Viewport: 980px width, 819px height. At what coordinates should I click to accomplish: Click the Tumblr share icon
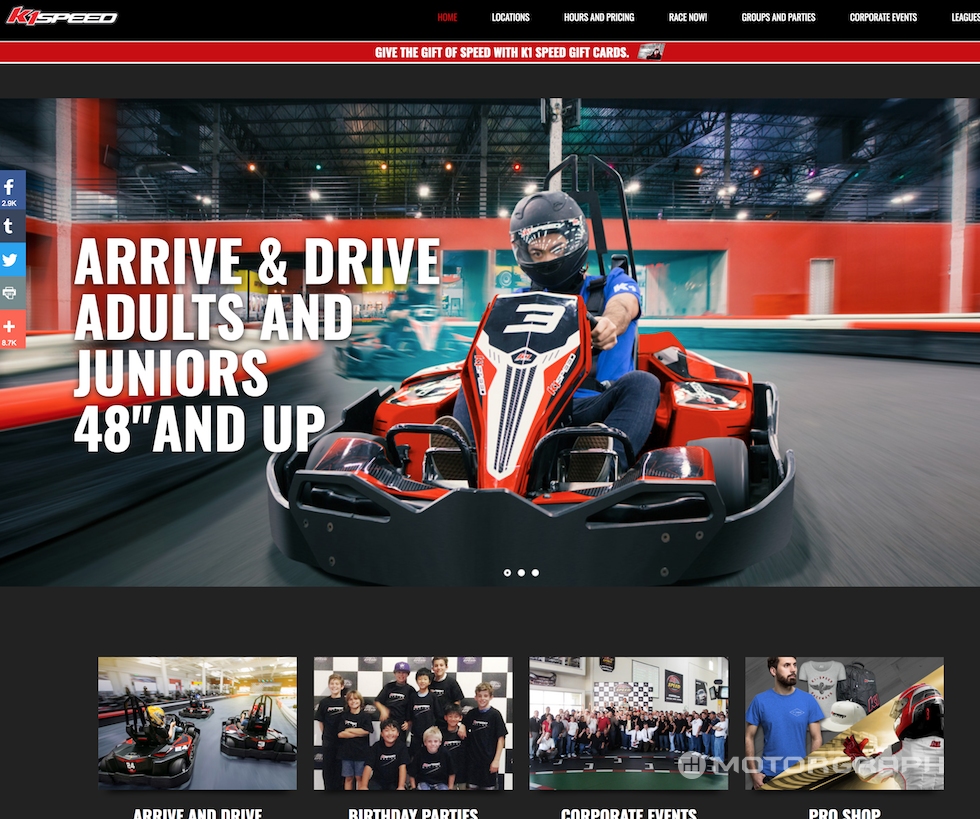point(10,225)
